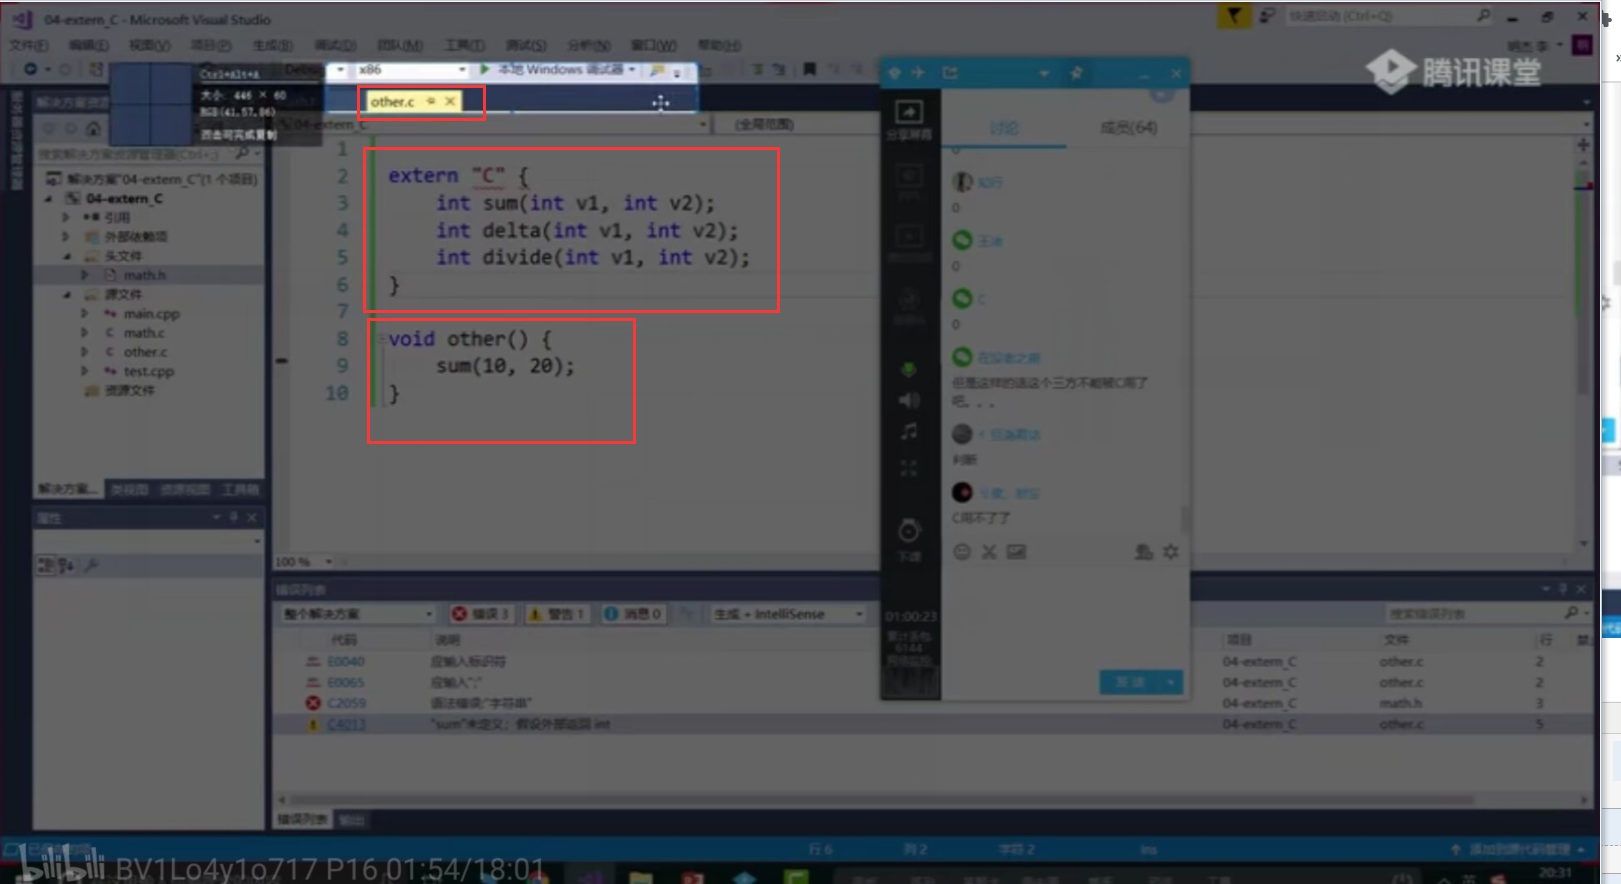Expand the main.cpp node in Solution Explorer
This screenshot has height=884, width=1621.
click(85, 313)
